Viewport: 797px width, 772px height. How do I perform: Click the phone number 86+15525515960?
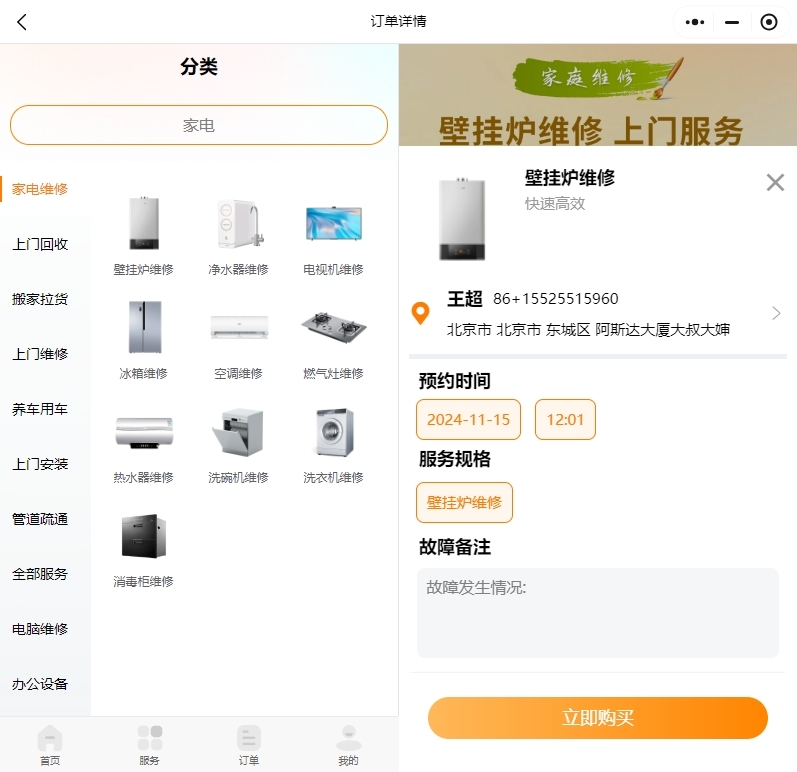point(556,298)
